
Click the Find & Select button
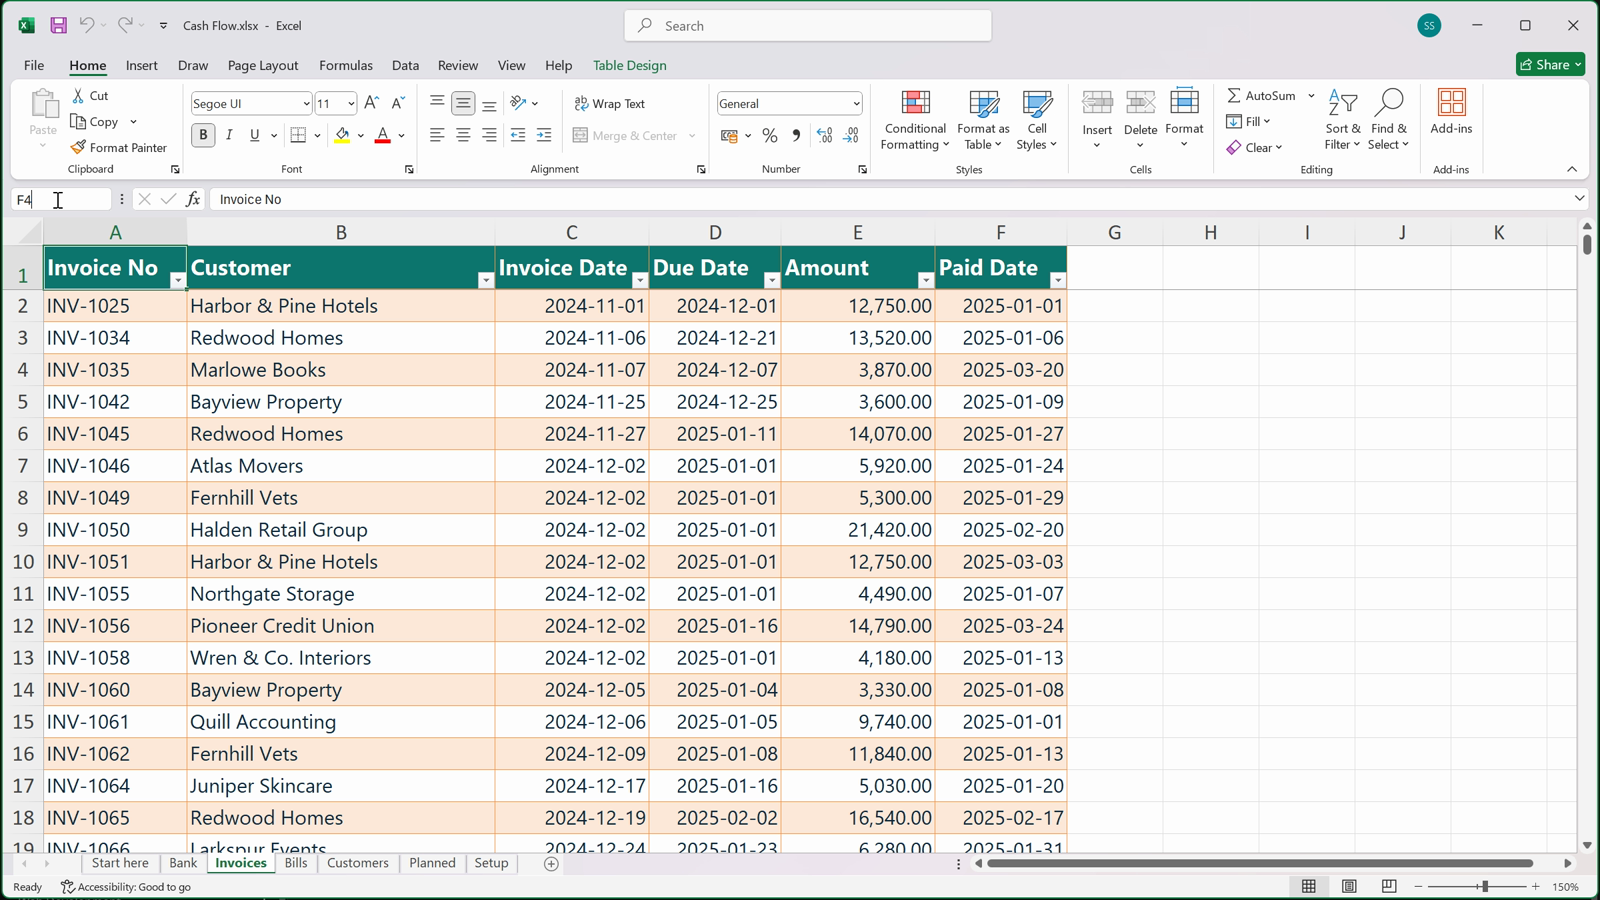pos(1388,120)
